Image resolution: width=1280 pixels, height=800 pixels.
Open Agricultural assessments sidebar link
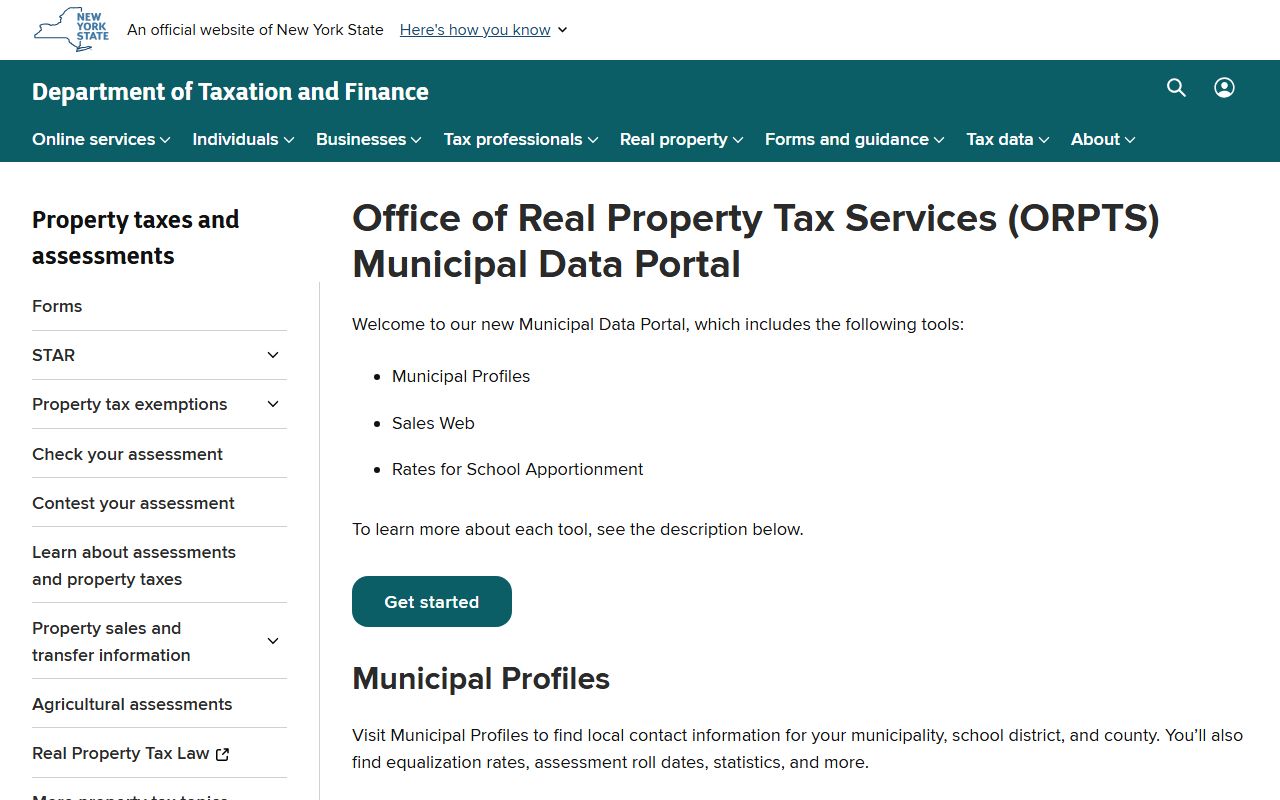tap(132, 704)
